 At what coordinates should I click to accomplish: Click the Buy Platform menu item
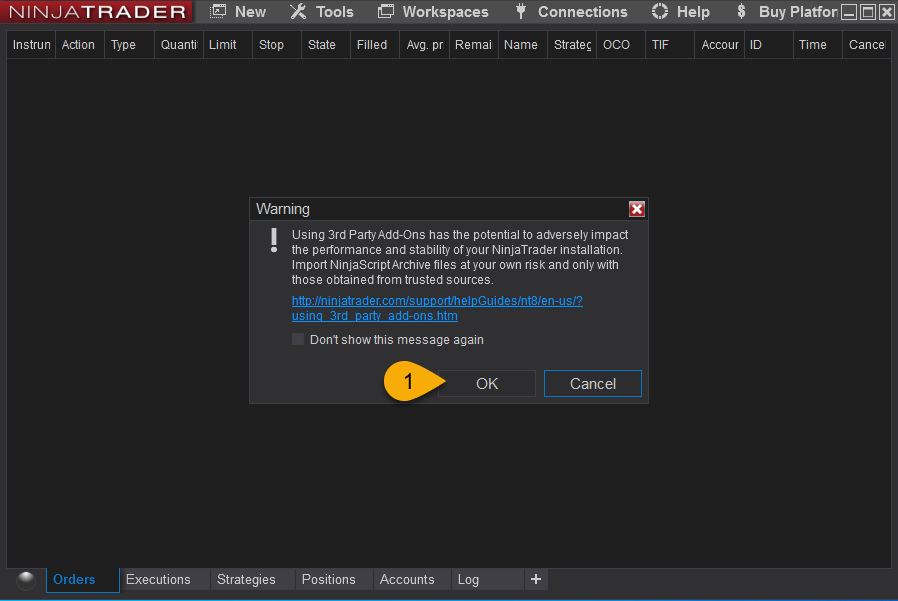coord(787,11)
